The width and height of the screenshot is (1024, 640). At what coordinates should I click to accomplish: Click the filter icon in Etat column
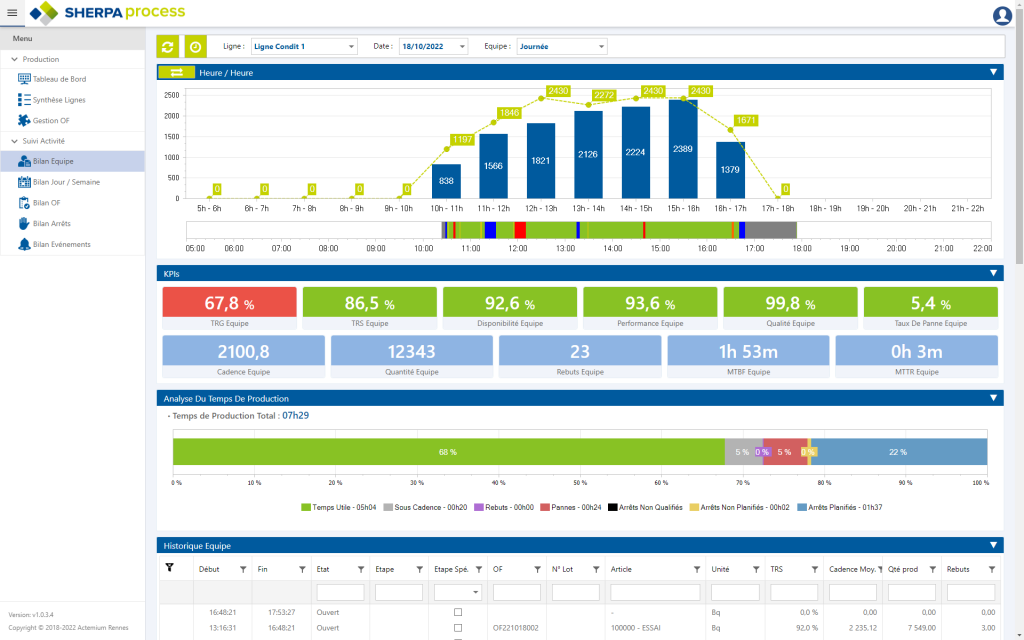tap(361, 569)
